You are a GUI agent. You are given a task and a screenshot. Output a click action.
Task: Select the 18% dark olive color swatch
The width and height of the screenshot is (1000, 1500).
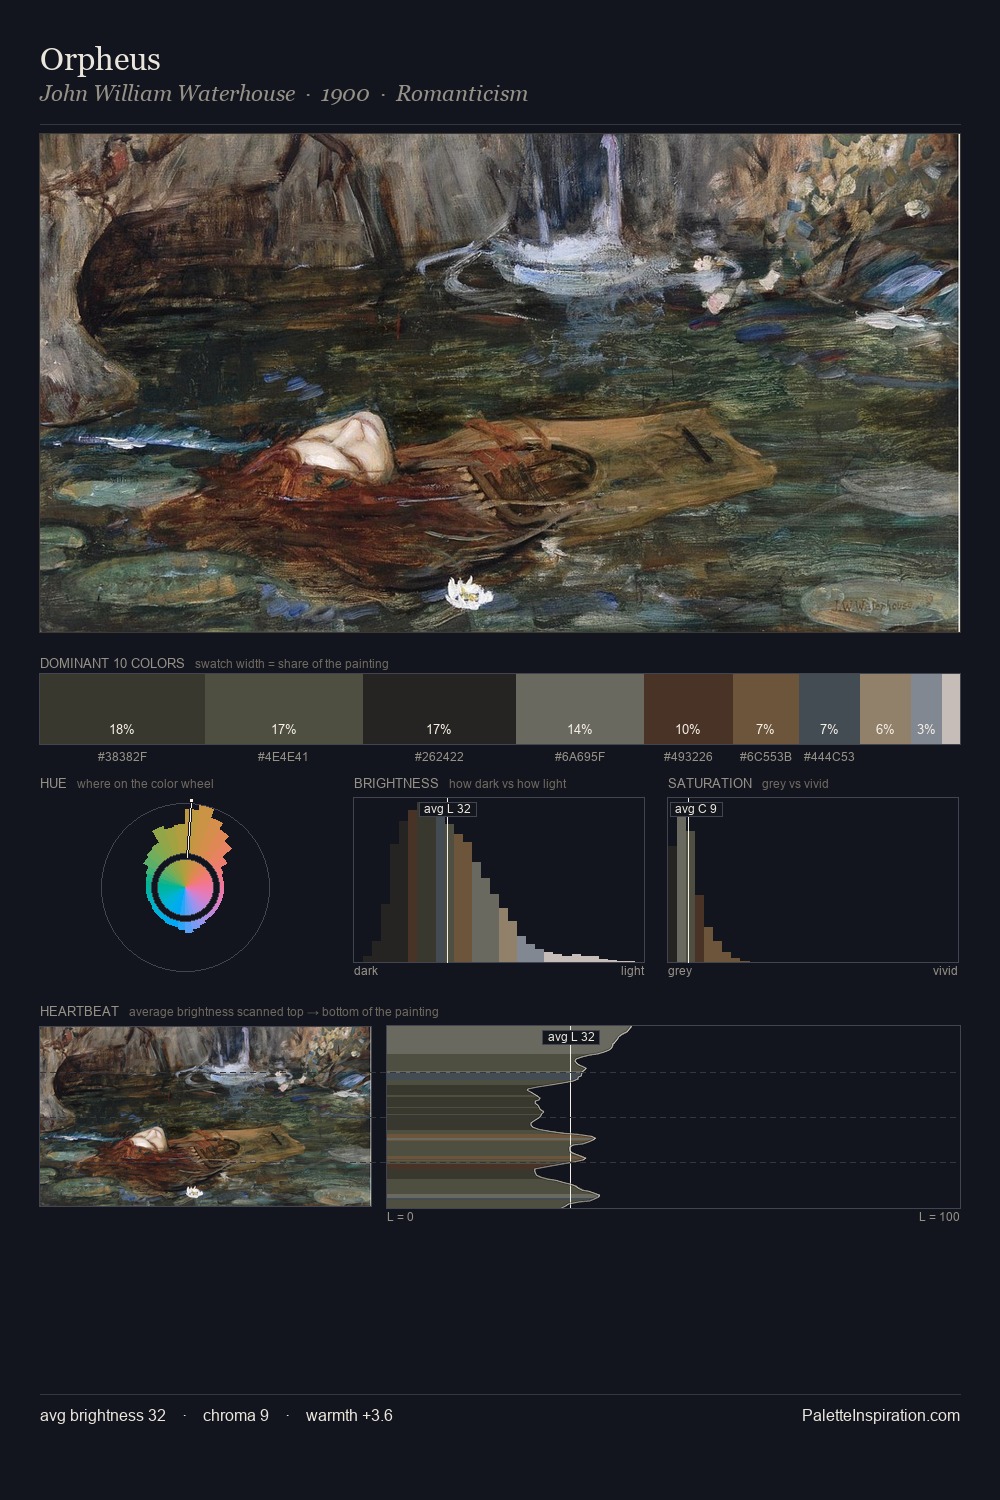tap(122, 709)
